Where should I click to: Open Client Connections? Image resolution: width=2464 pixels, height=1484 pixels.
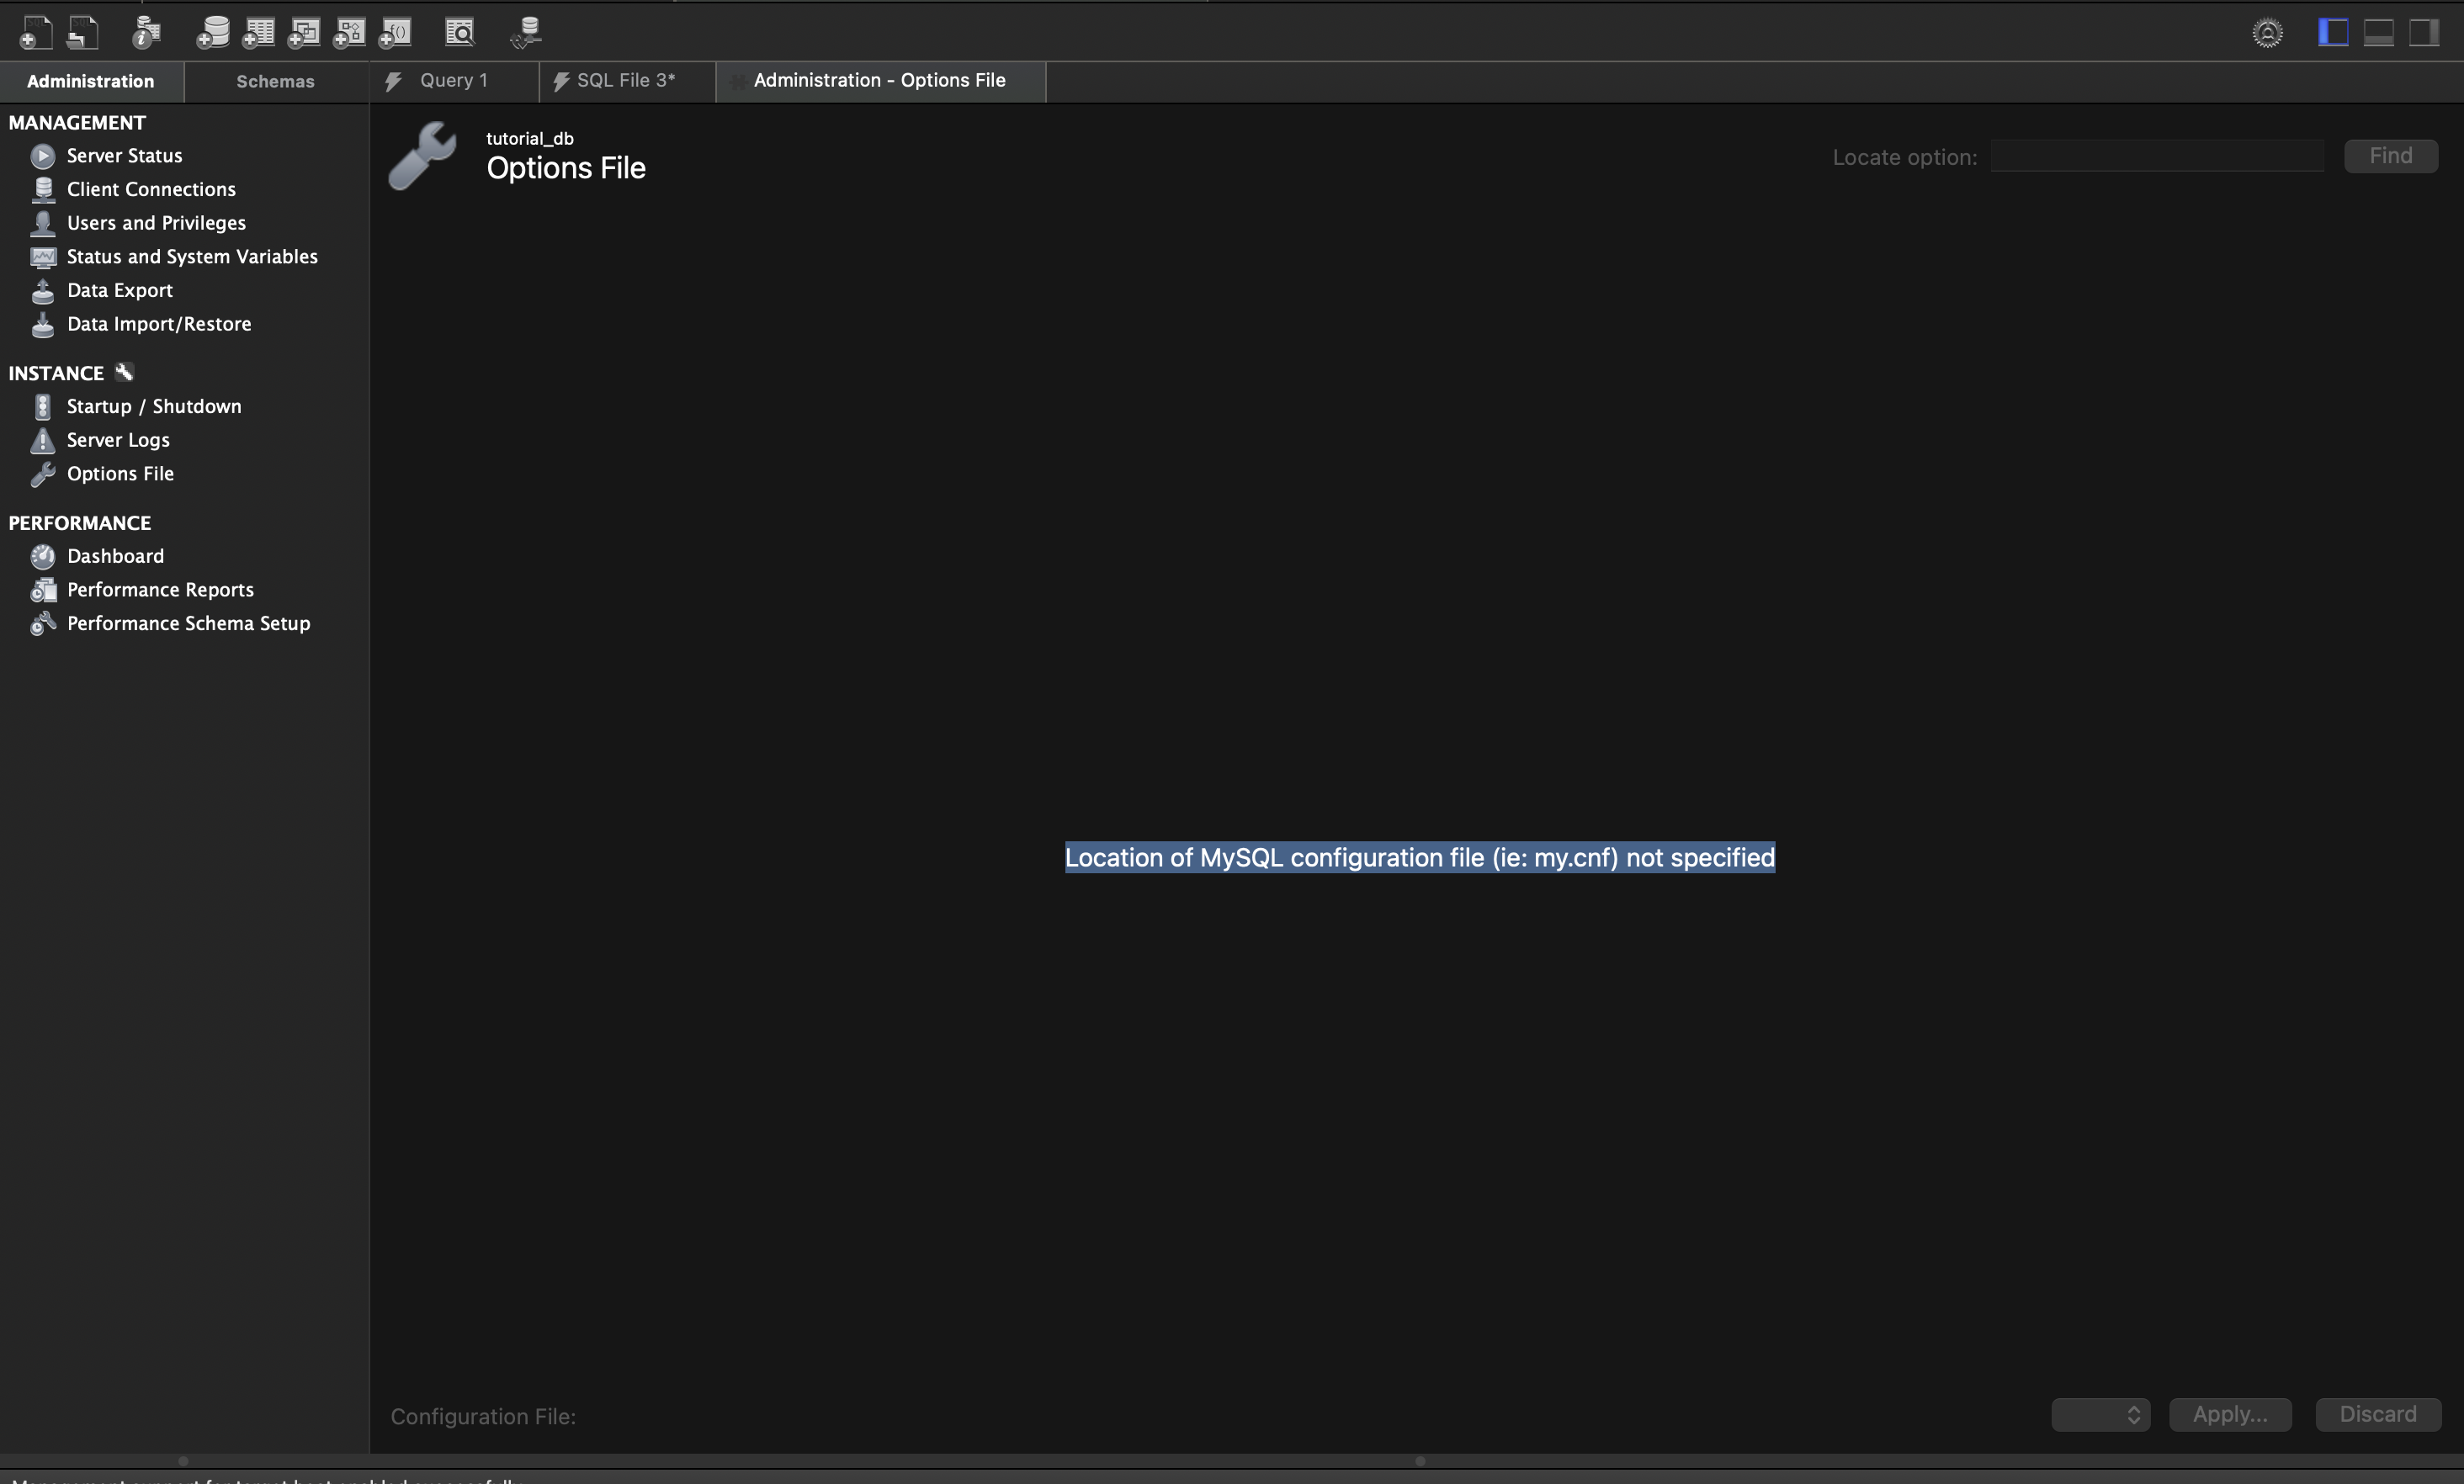[x=151, y=189]
